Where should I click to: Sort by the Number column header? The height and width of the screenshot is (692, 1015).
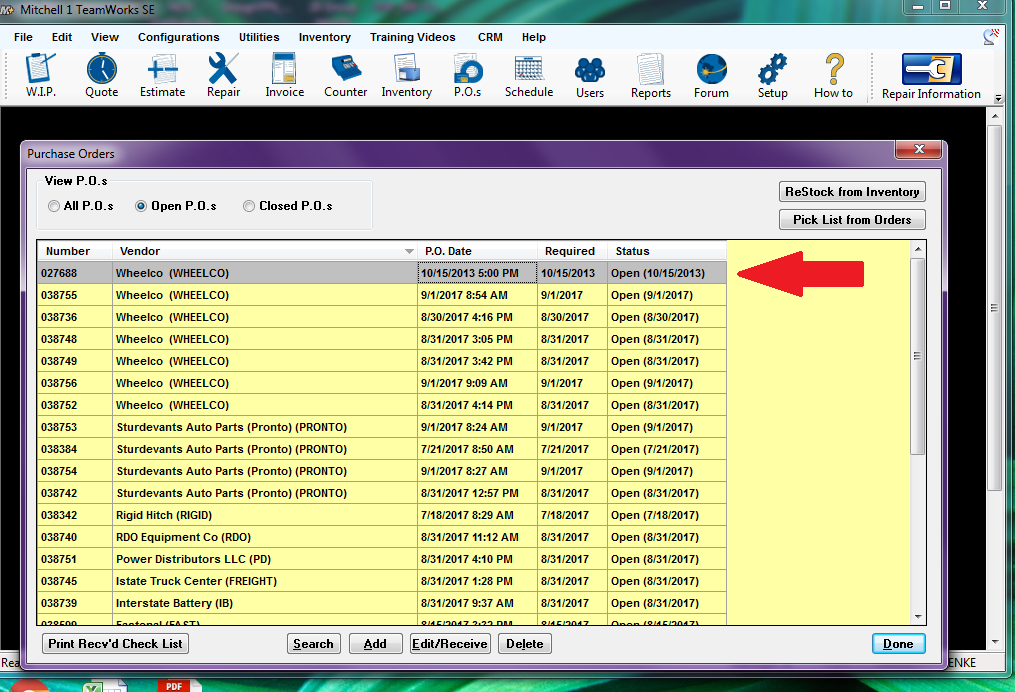(74, 251)
